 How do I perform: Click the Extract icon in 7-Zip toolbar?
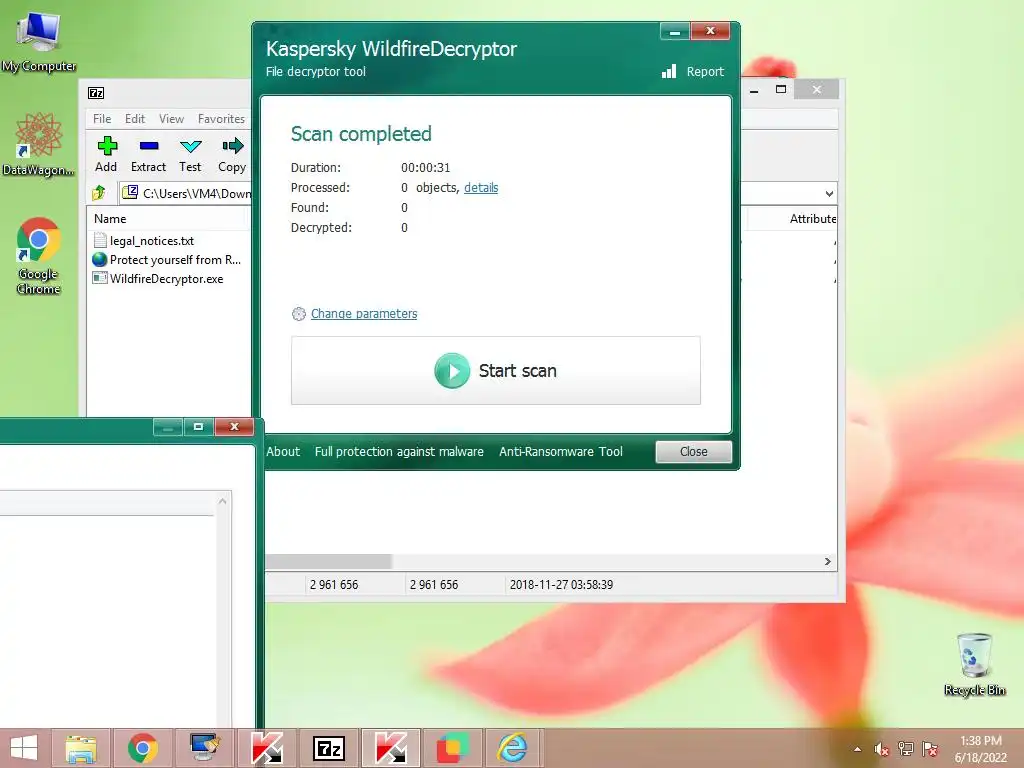click(149, 146)
